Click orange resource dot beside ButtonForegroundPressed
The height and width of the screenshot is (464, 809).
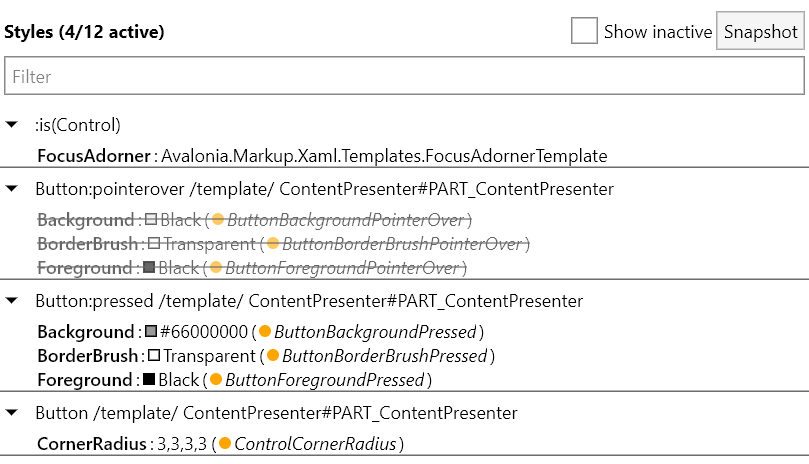216,380
